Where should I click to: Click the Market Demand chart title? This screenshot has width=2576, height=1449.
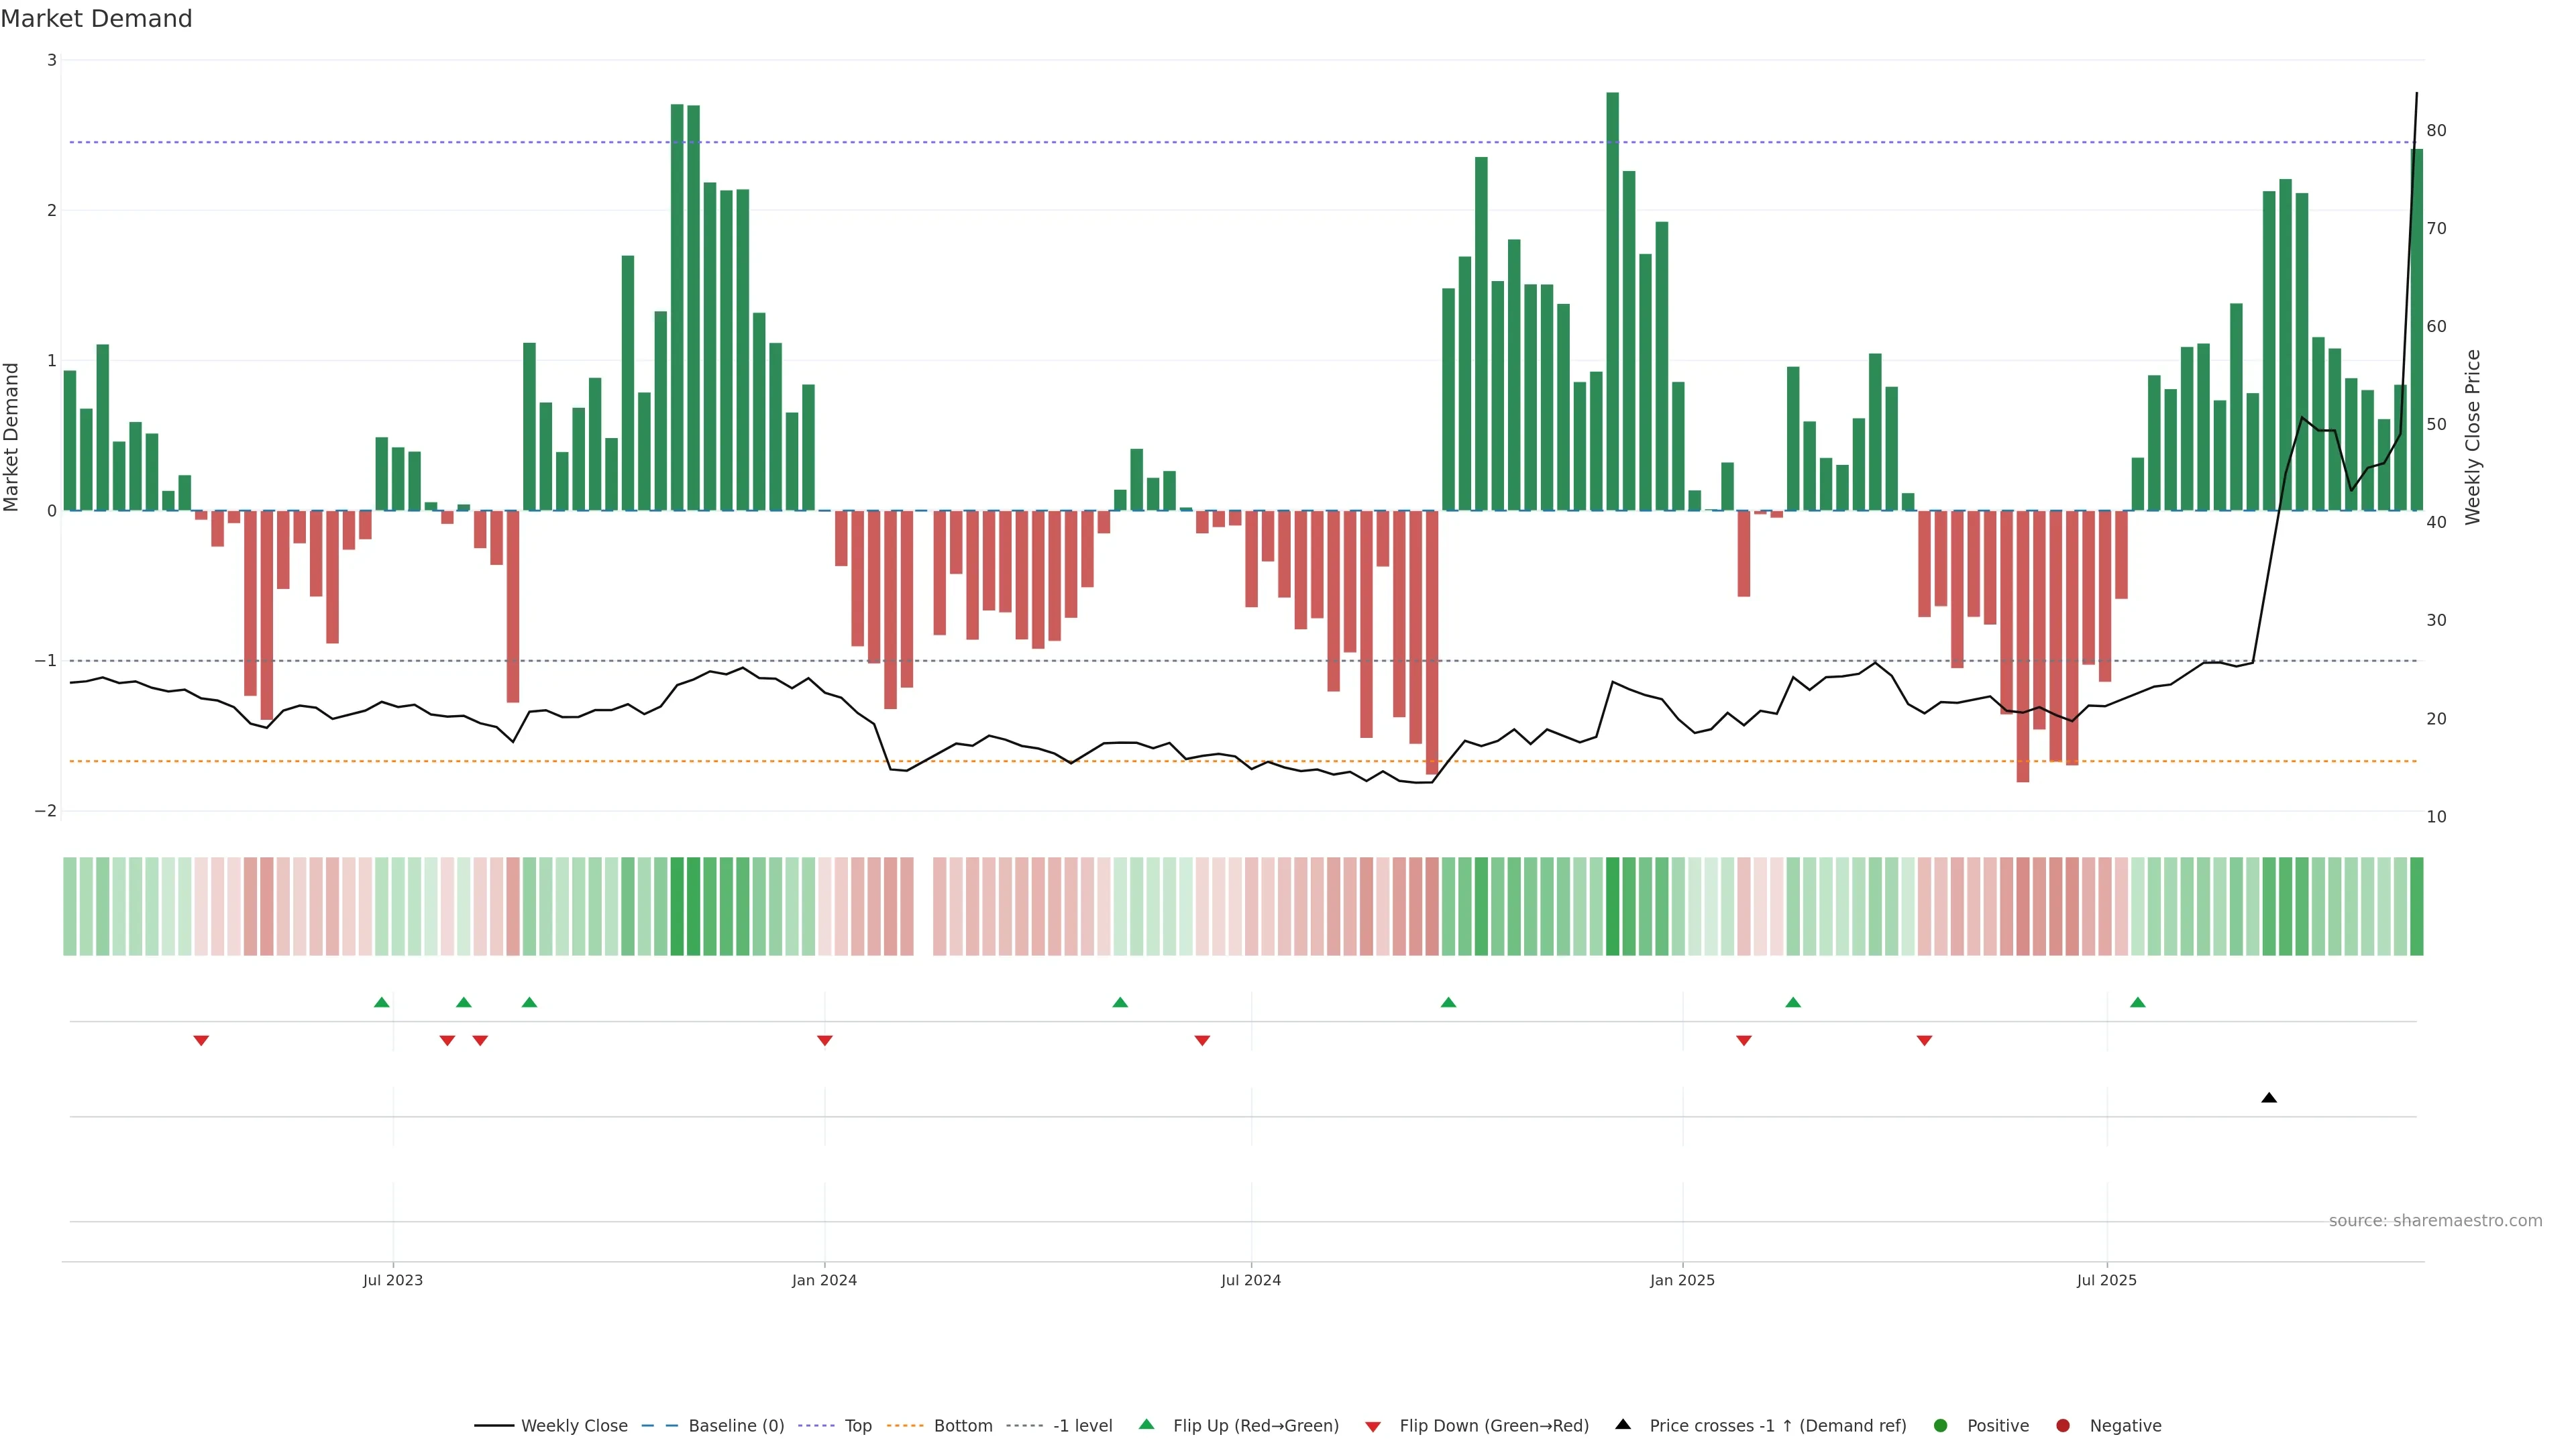tap(96, 19)
